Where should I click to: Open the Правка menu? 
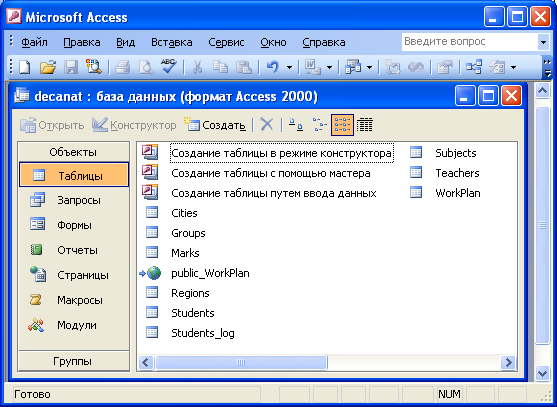(x=82, y=42)
